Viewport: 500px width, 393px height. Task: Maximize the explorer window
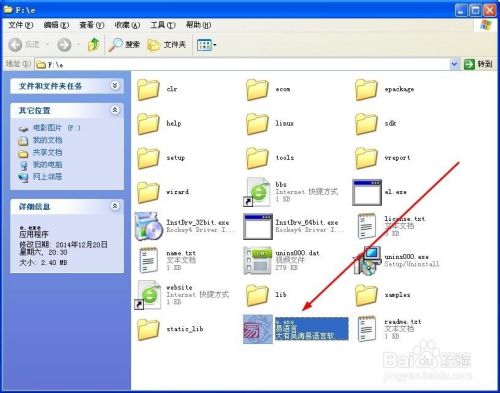475,11
